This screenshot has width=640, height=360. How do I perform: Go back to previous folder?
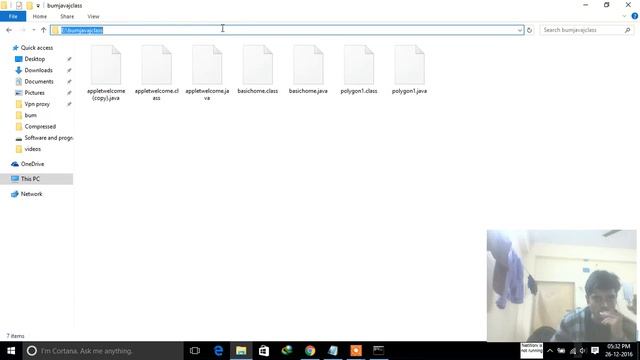(9, 30)
